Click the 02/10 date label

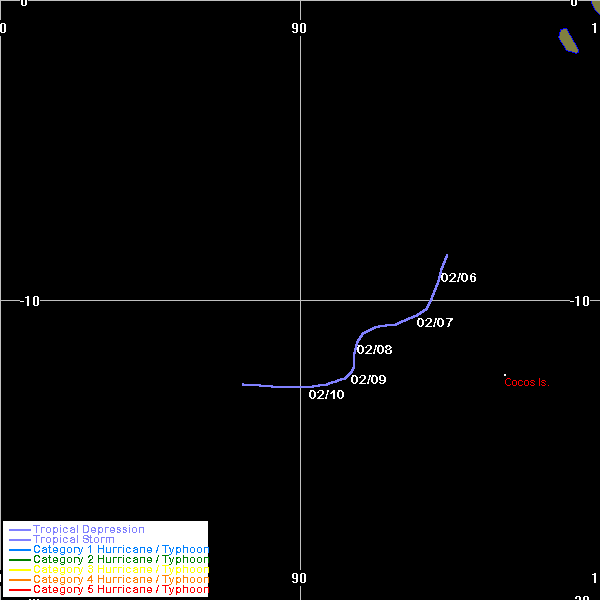click(326, 395)
